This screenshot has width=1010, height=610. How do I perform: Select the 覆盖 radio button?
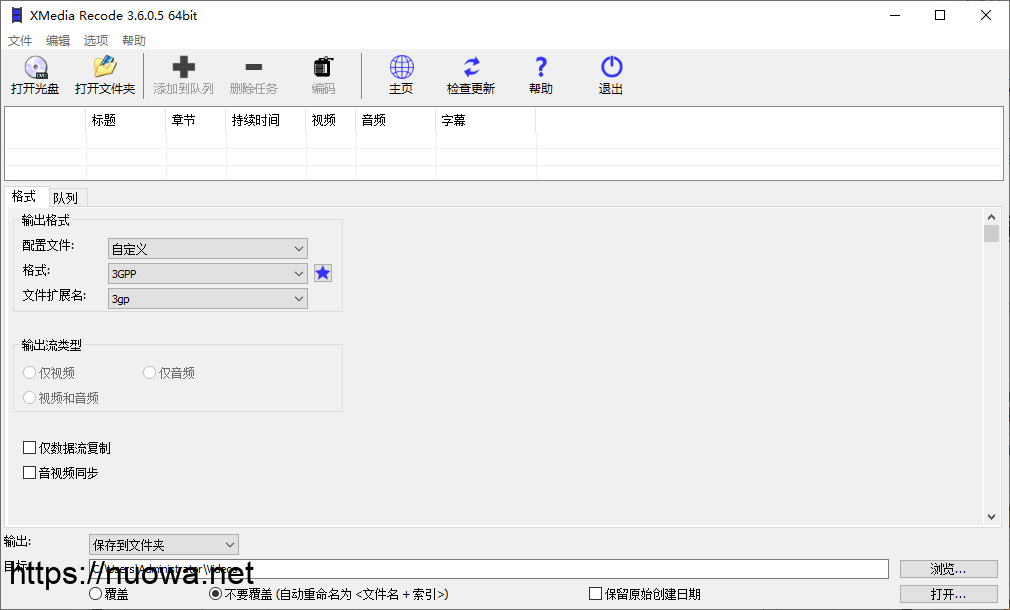coord(96,594)
